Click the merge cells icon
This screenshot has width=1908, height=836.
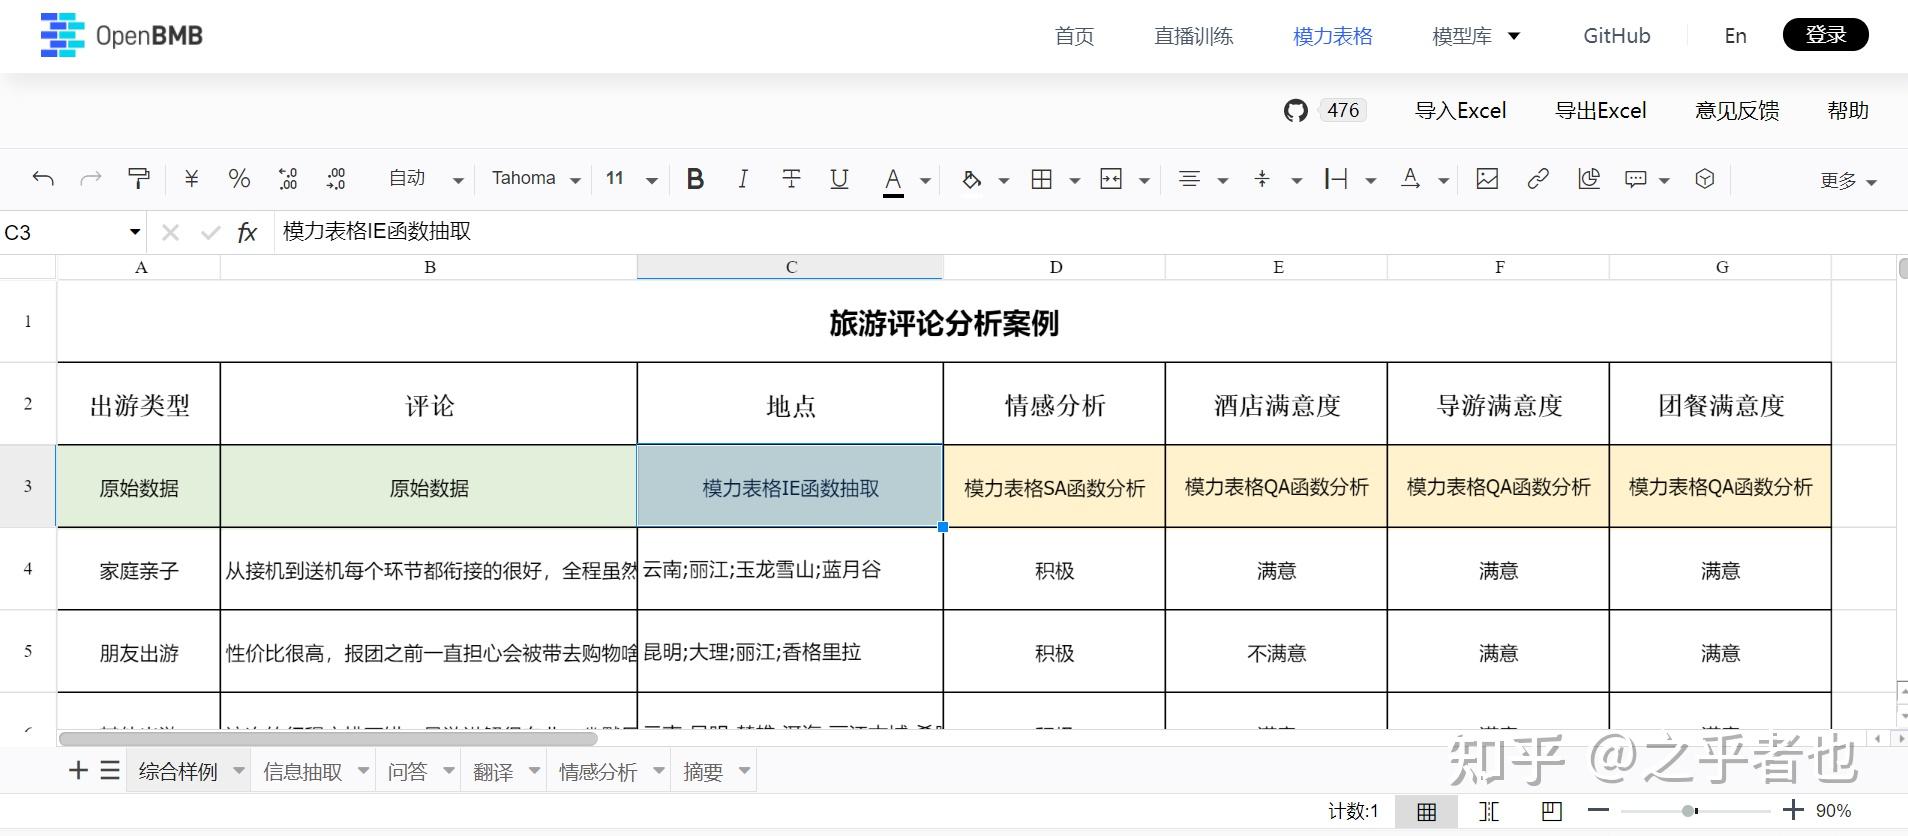click(x=1111, y=179)
